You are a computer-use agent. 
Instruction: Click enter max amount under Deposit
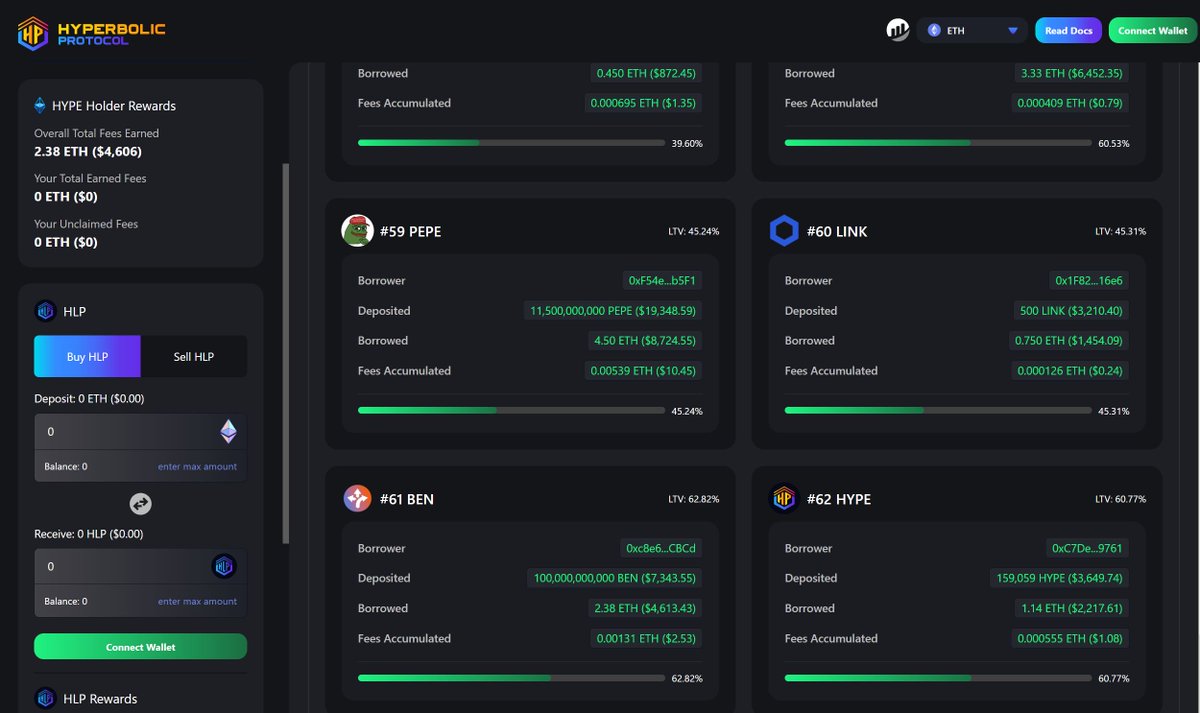point(197,466)
